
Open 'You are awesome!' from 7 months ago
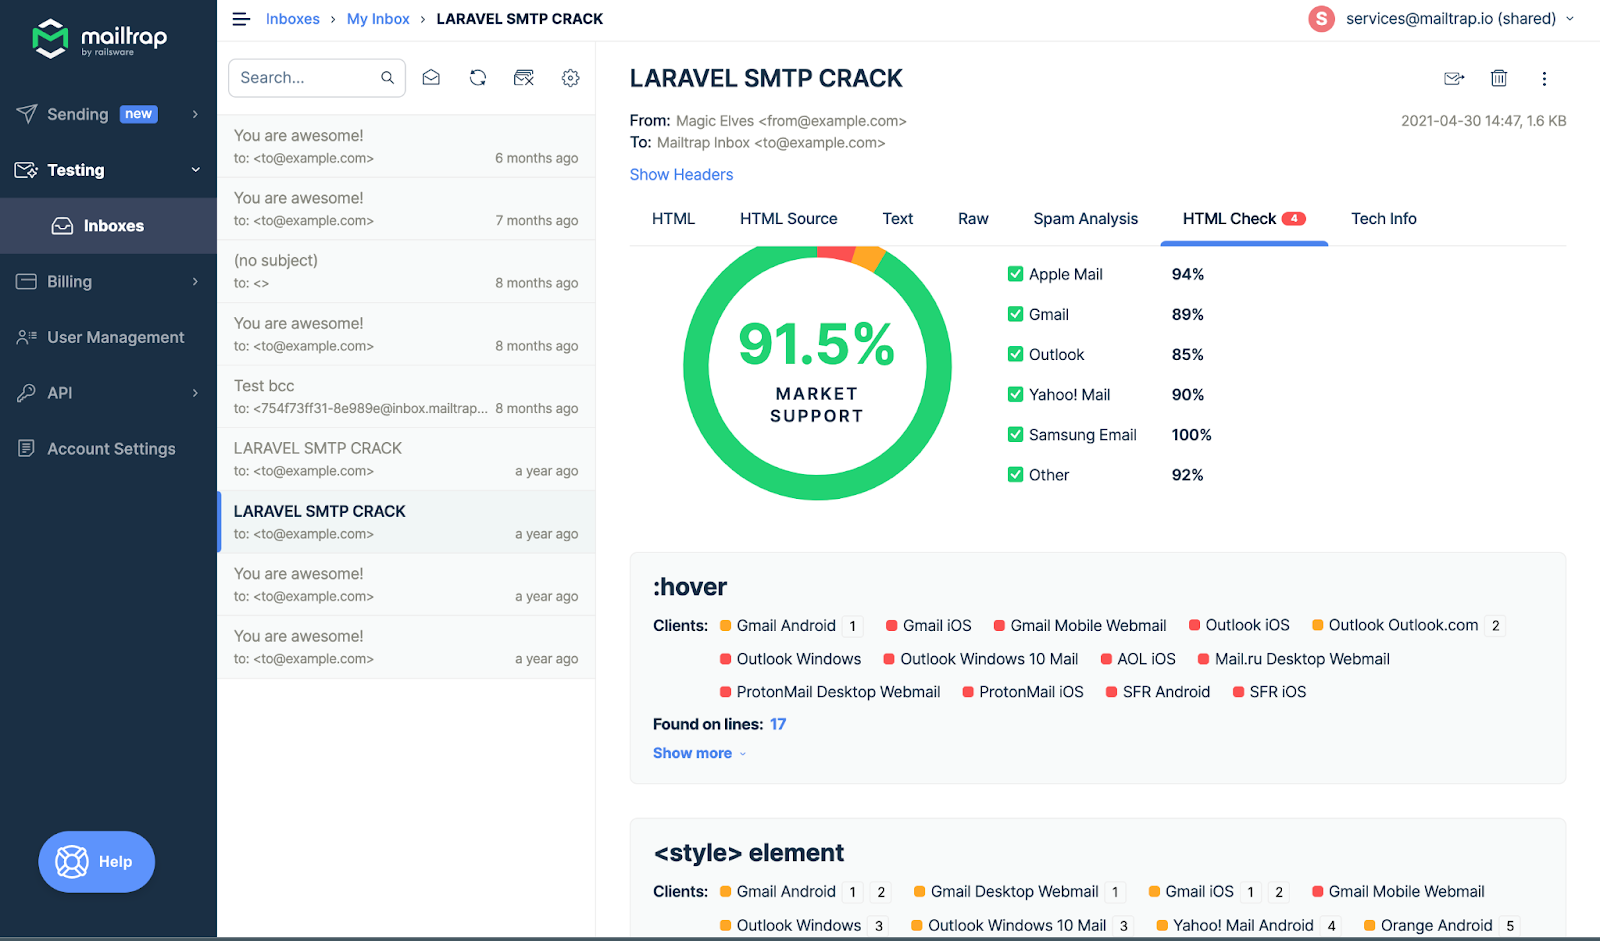point(406,209)
